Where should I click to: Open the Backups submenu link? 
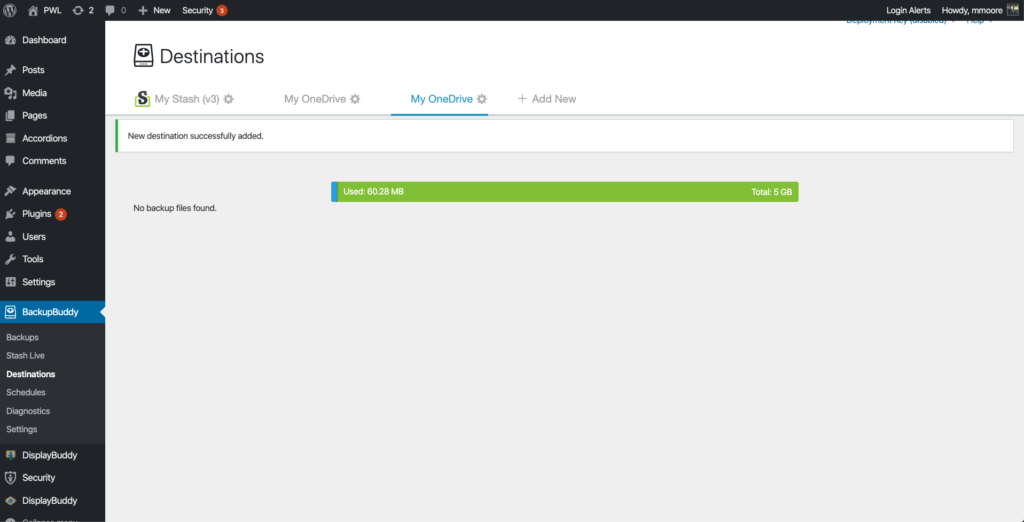[22, 338]
